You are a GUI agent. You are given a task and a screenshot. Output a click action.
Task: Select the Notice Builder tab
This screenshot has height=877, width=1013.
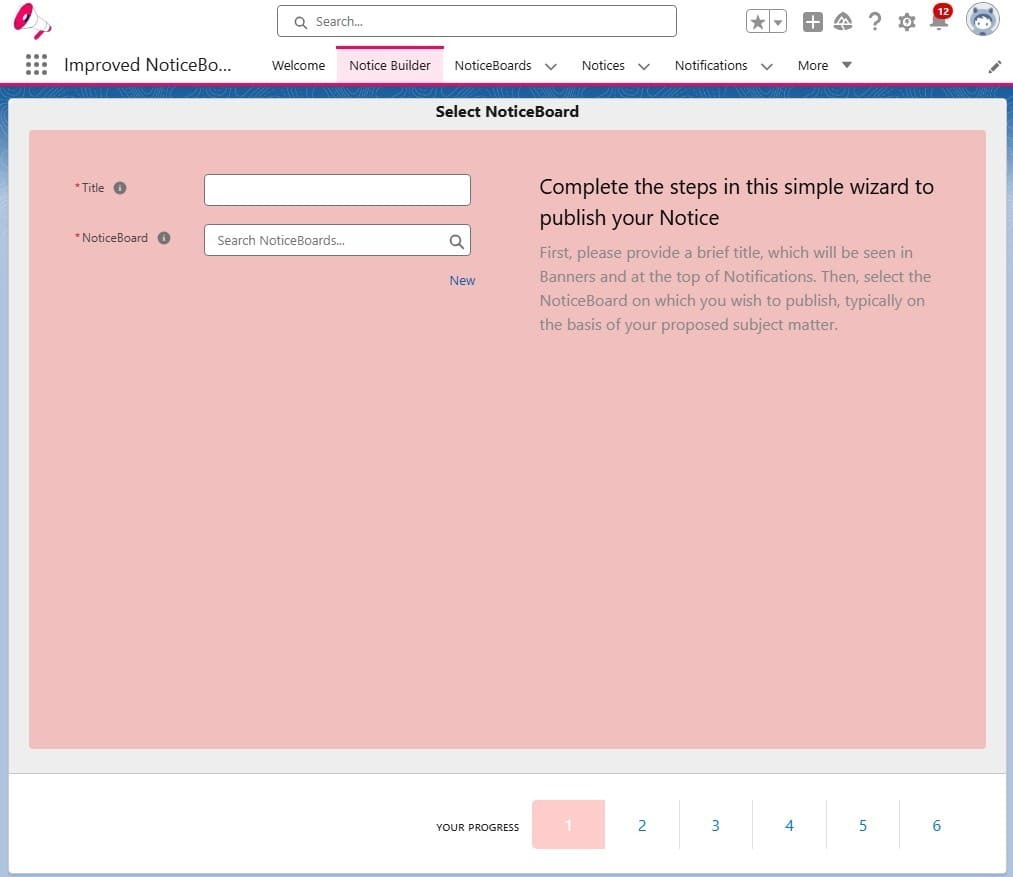[x=390, y=65]
